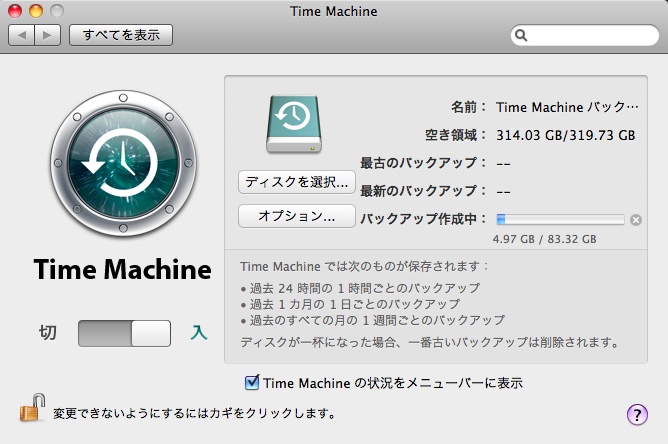Toggle the Time Machine on/off switch
668x444 pixels.
(124, 333)
